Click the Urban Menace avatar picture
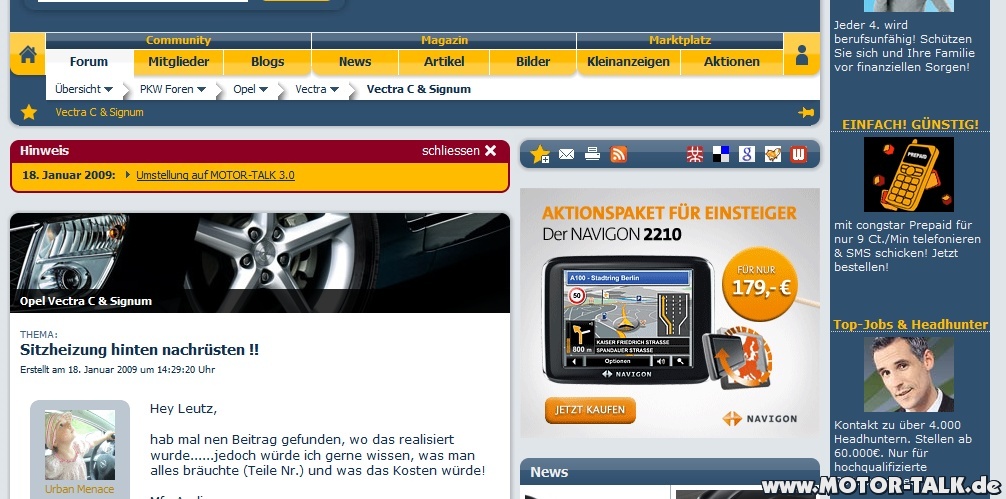This screenshot has width=1006, height=499. tap(80, 445)
